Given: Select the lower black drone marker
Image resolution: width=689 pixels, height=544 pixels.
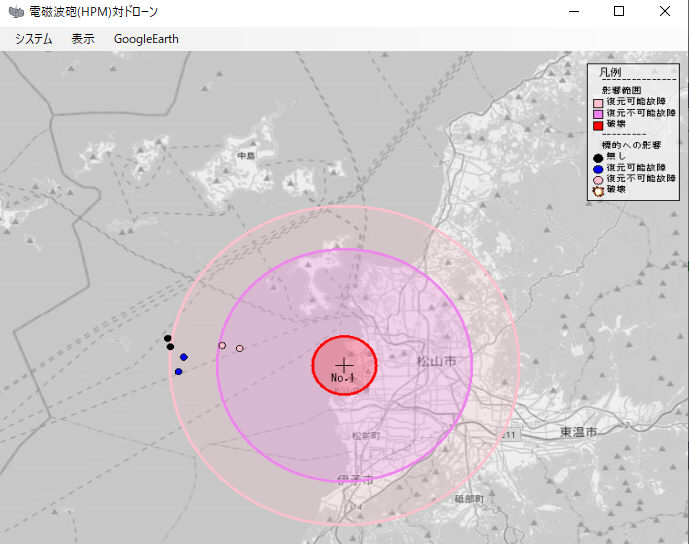Looking at the screenshot, I should (171, 347).
